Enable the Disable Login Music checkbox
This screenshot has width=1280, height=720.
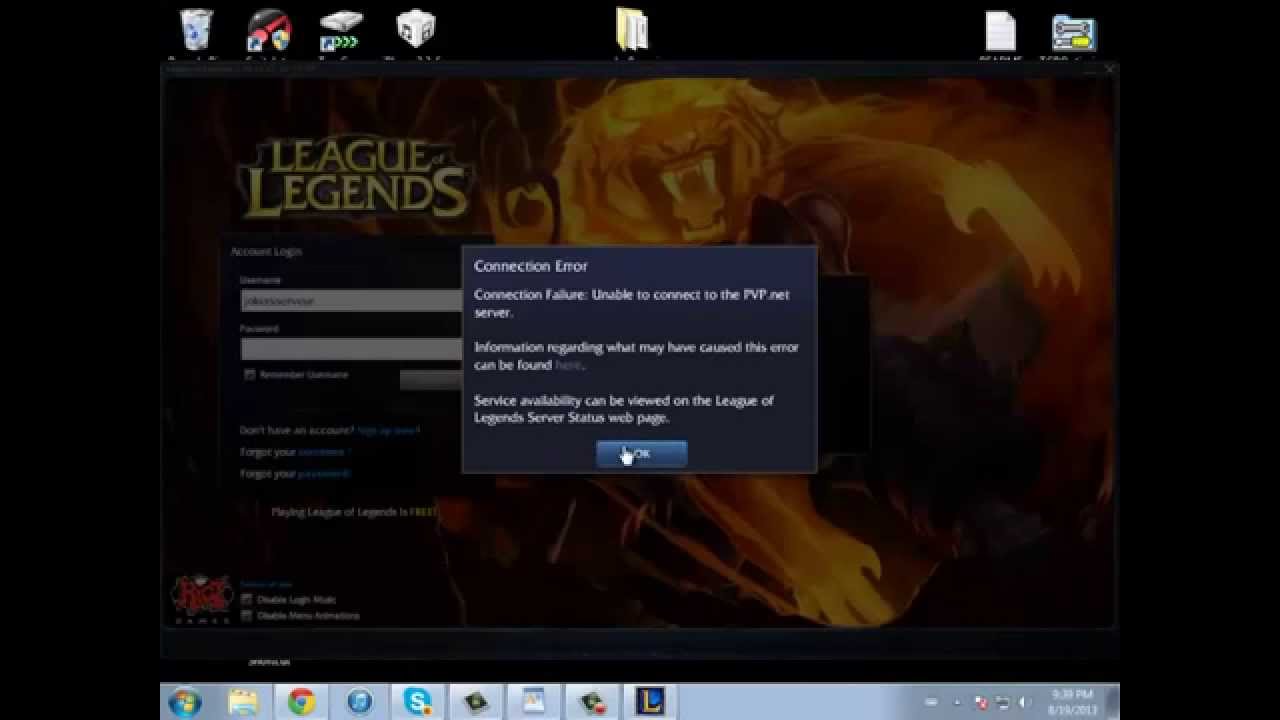coord(247,599)
